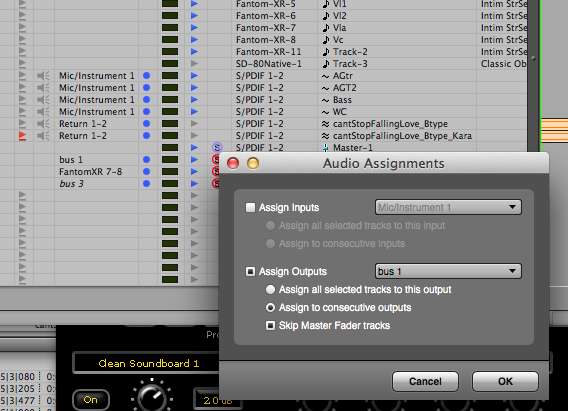The height and width of the screenshot is (411, 568).
Task: Toggle the Assign Outputs checkbox
Action: pos(250,272)
